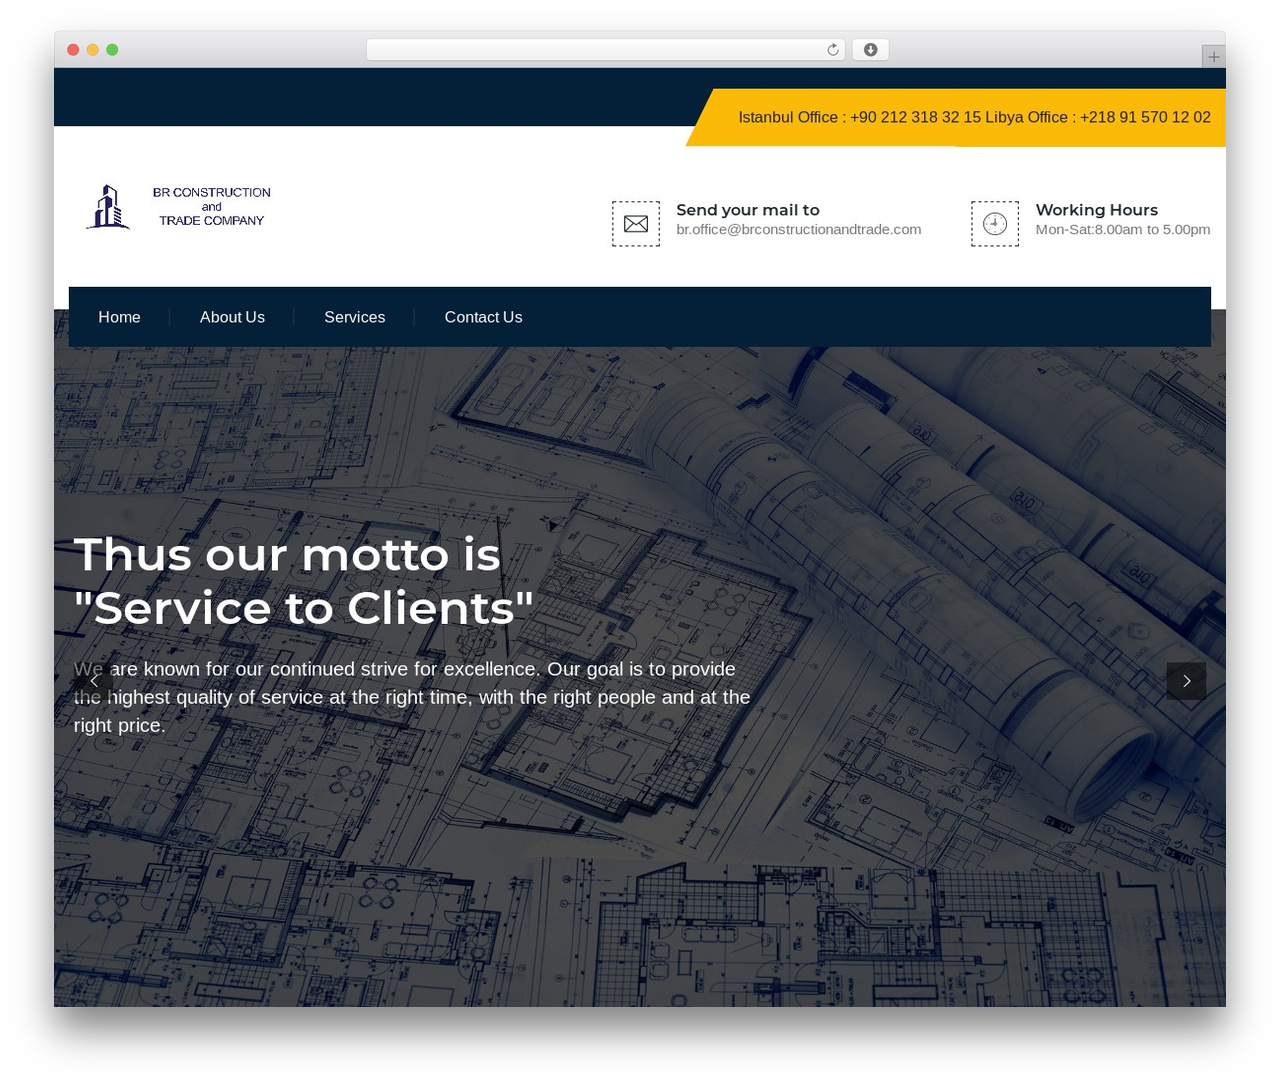
Task: Go to next slide arrow
Action: point(1186,681)
